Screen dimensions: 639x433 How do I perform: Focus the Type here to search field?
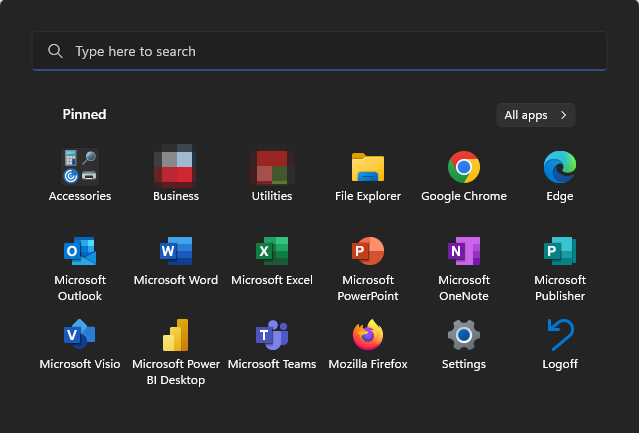tap(320, 51)
